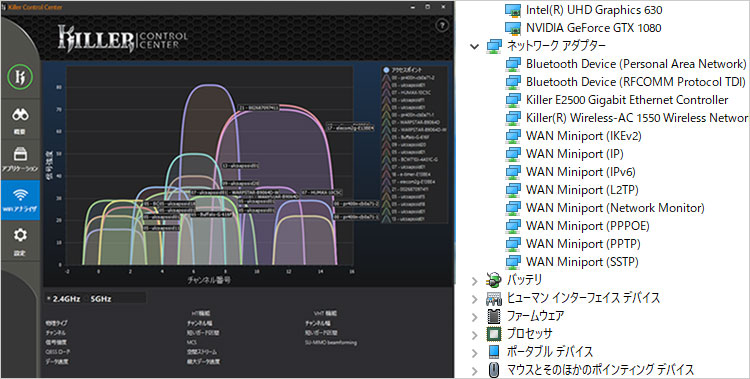Click the ヒューマン インターフェイス デバイス keyboard icon

[494, 298]
